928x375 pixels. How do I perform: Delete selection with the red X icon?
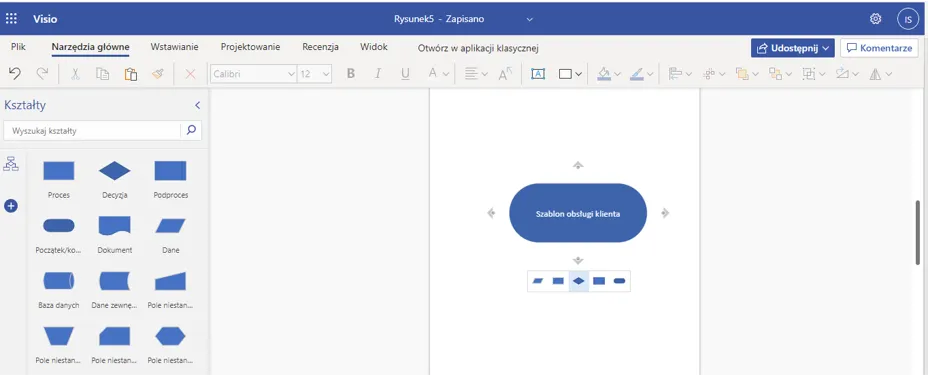click(191, 74)
